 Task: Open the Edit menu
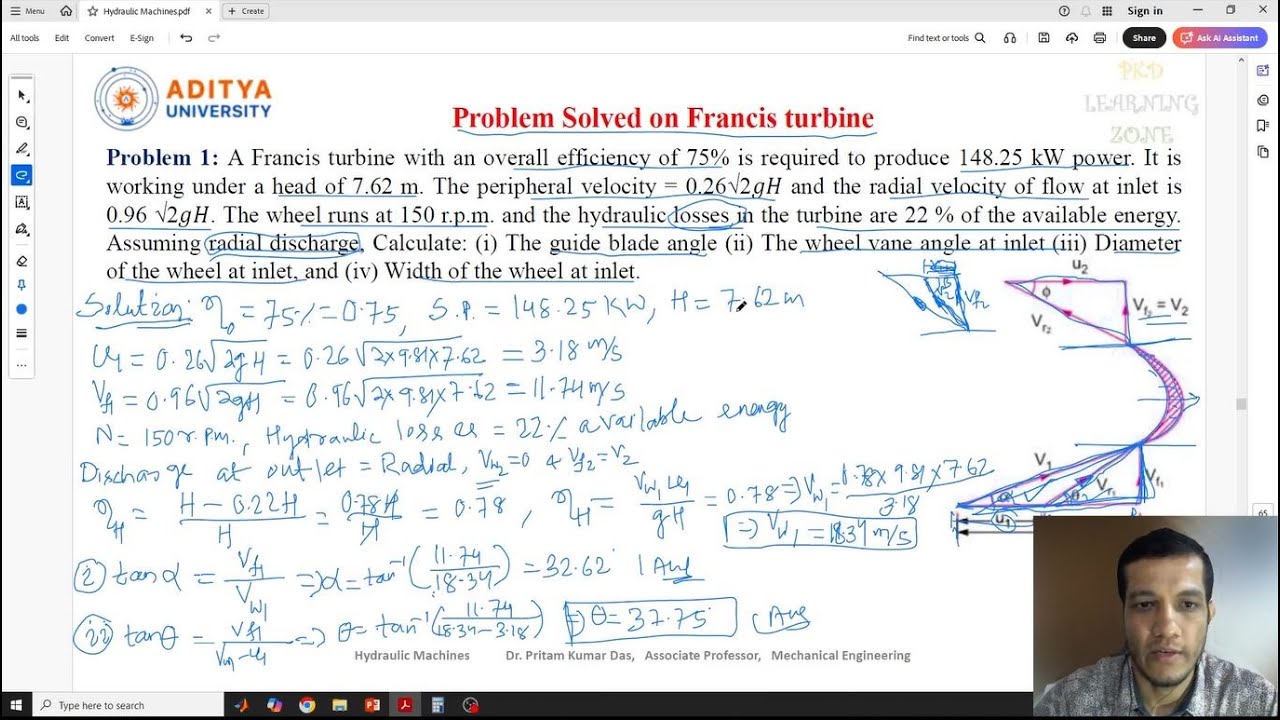tap(62, 38)
